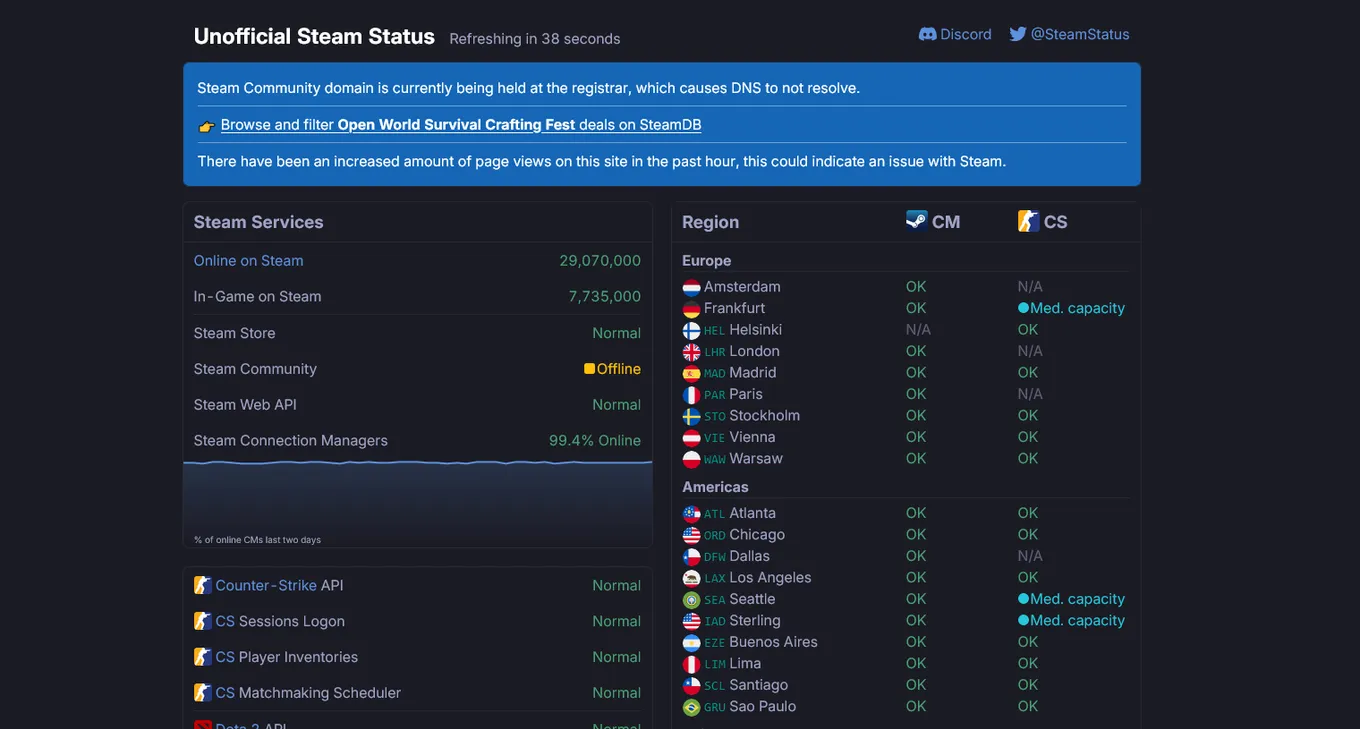Click the CS Matchmaking Scheduler icon

[202, 692]
